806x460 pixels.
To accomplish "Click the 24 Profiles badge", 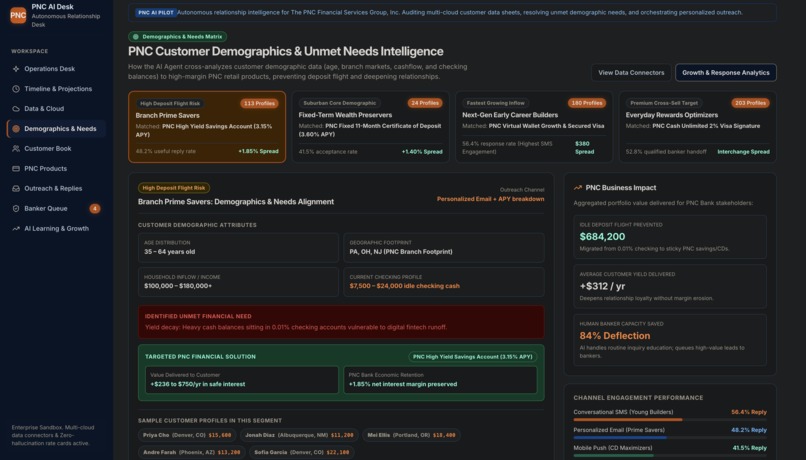I will [425, 103].
